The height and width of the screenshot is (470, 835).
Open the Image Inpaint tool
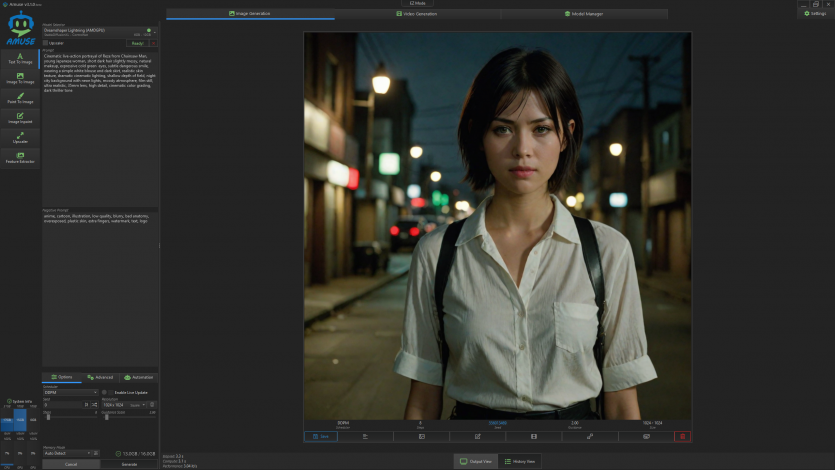(x=20, y=117)
